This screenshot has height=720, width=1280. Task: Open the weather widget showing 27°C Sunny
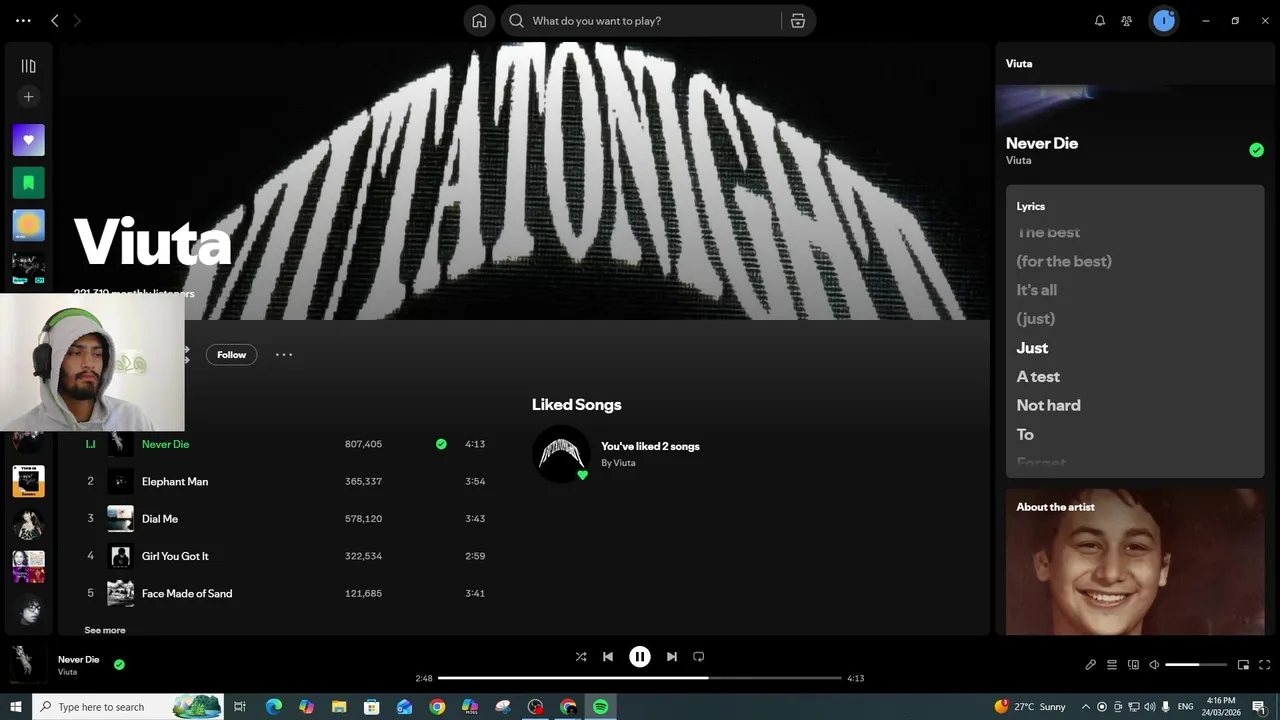pyautogui.click(x=1030, y=707)
